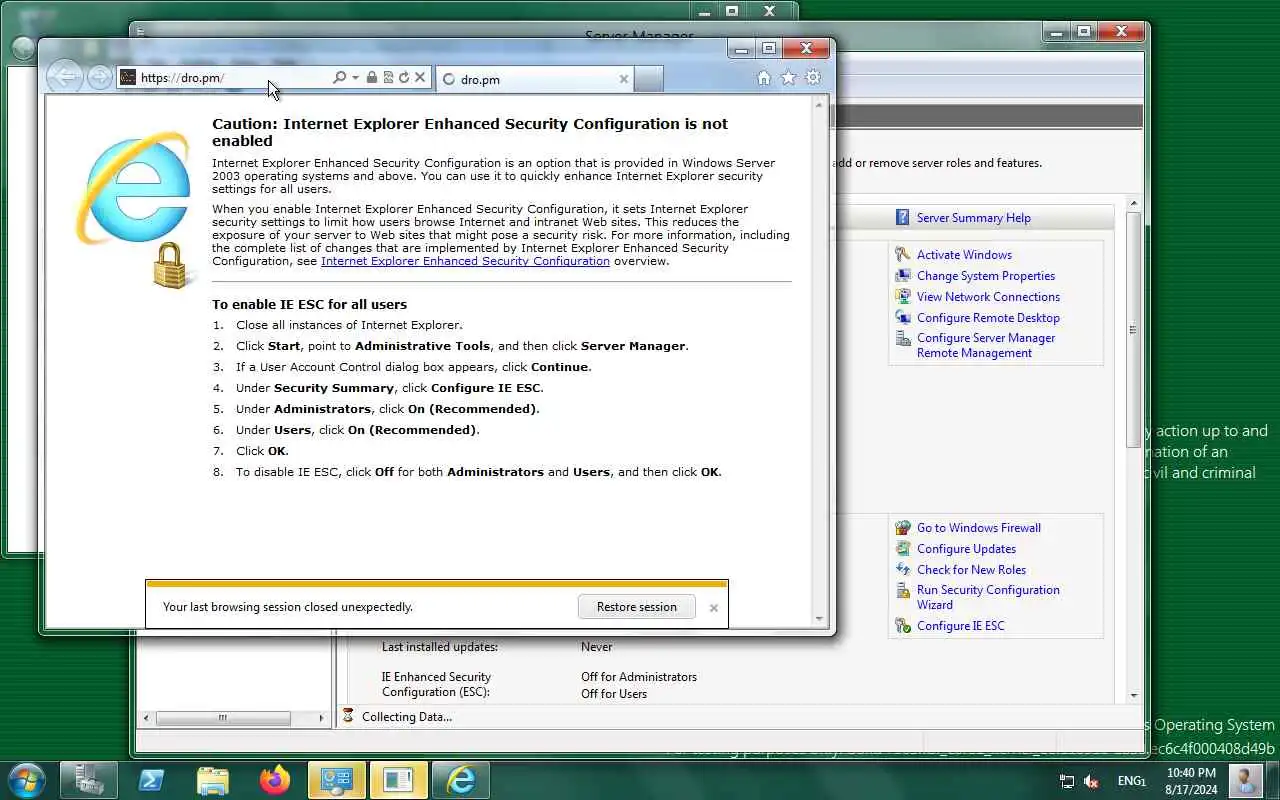Open Server Manager from taskbar pinned icon

click(89, 780)
